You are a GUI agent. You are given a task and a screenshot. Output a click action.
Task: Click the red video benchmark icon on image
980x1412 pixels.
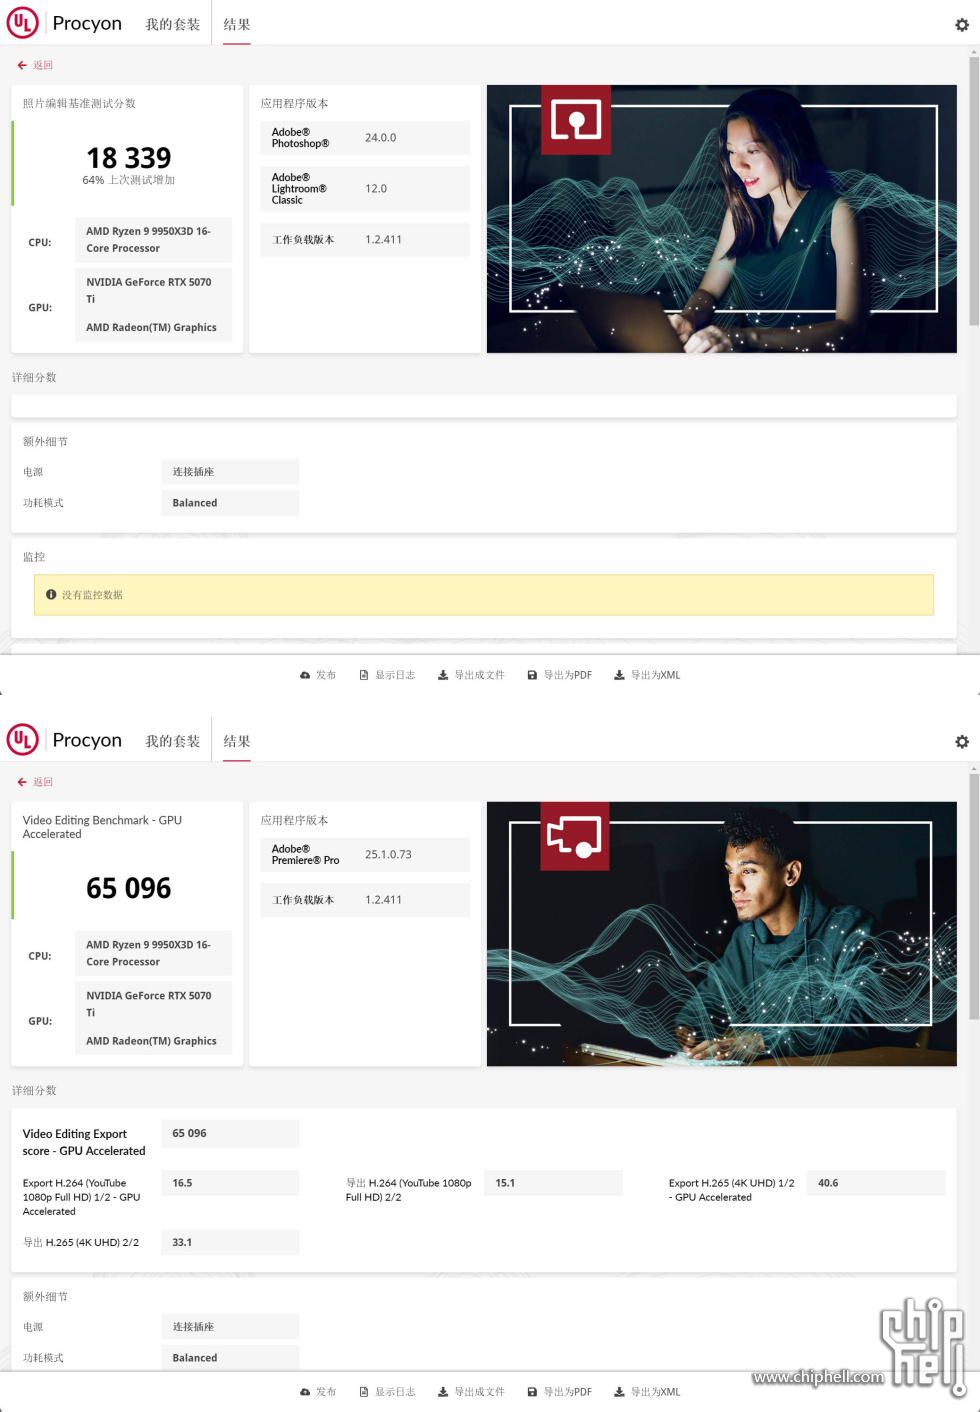pos(576,836)
